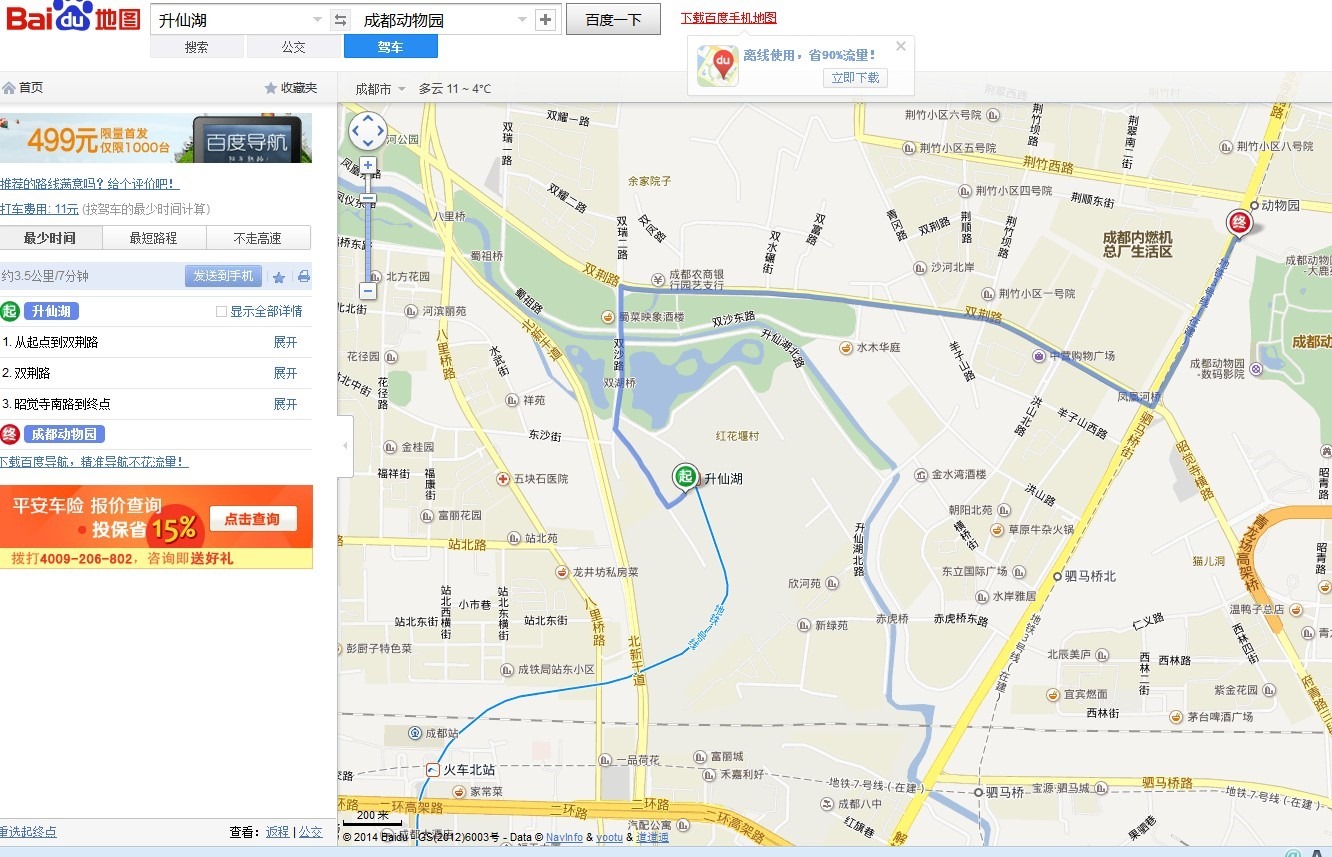This screenshot has height=857, width=1332.
Task: Click 立即下载 in the offline popup
Action: click(x=855, y=77)
